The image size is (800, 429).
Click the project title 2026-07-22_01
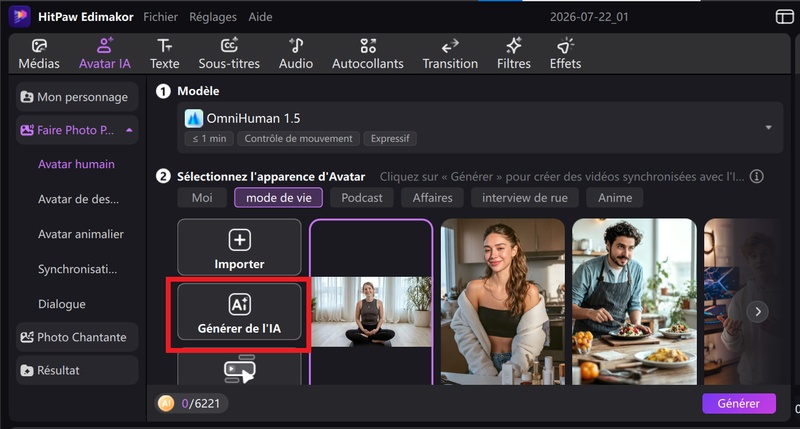point(589,17)
